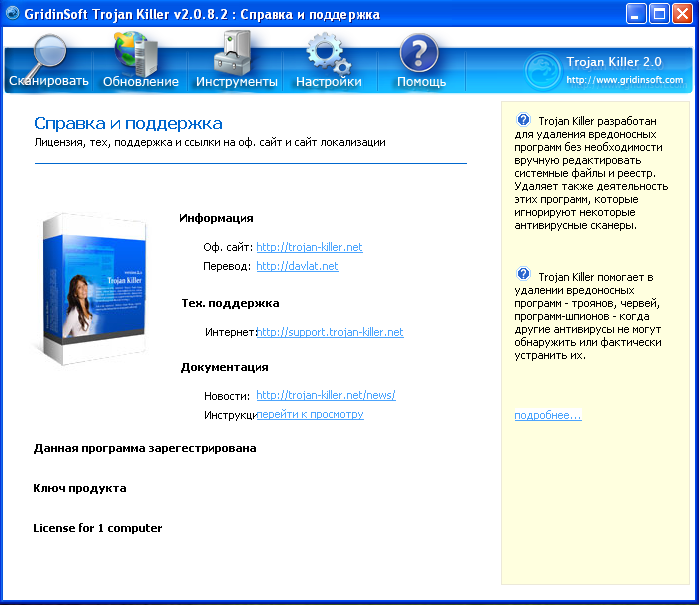Select the Помощь label in the toolbar
Screen dimensions: 699x605
[x=421, y=82]
